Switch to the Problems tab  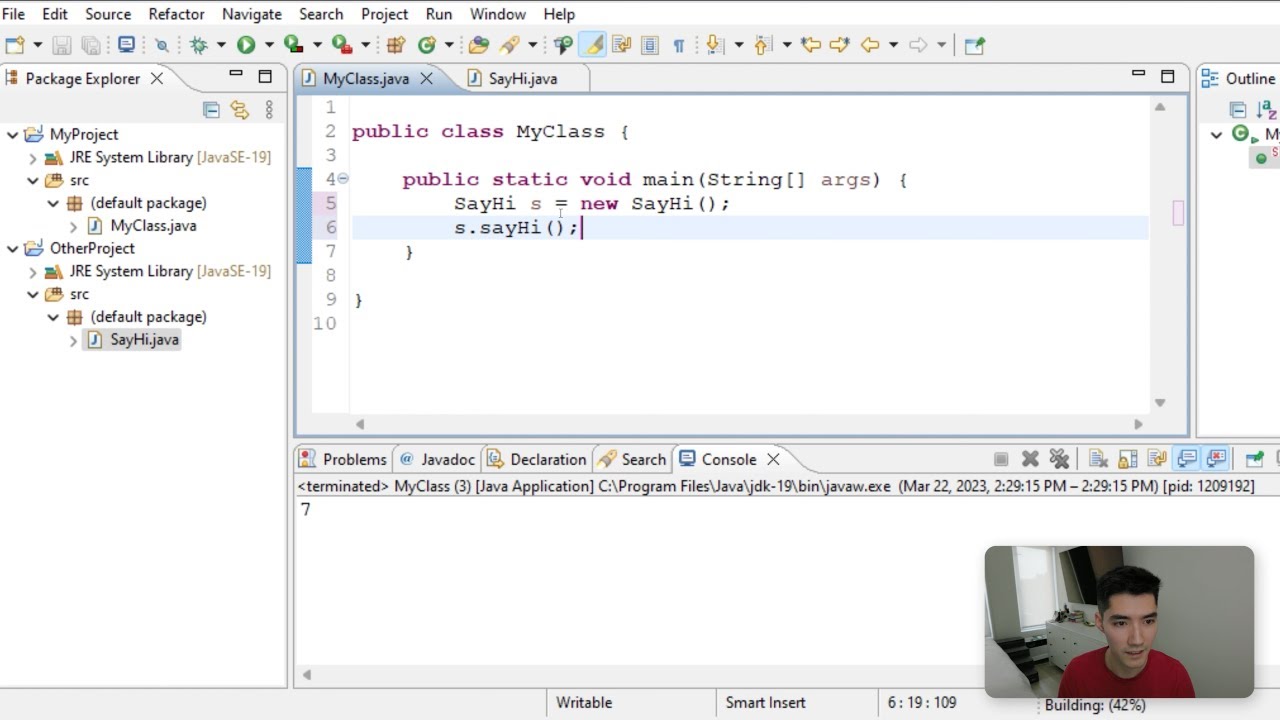coord(343,459)
